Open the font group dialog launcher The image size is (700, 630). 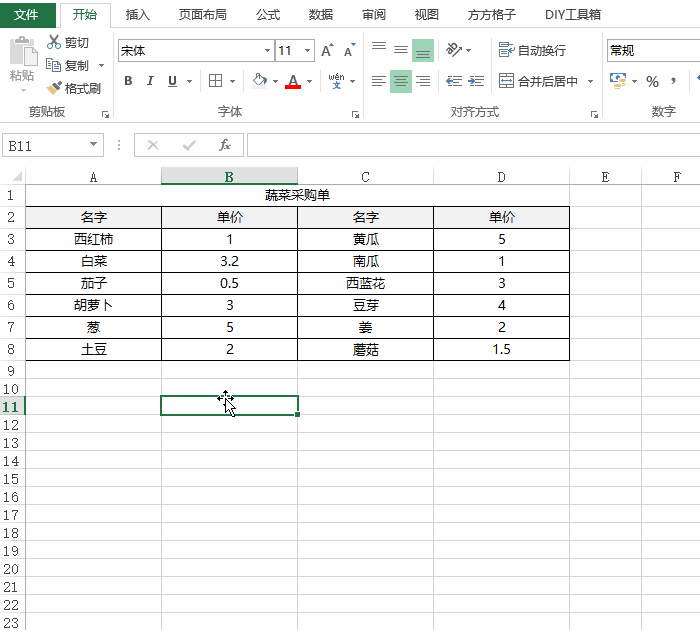(355, 115)
